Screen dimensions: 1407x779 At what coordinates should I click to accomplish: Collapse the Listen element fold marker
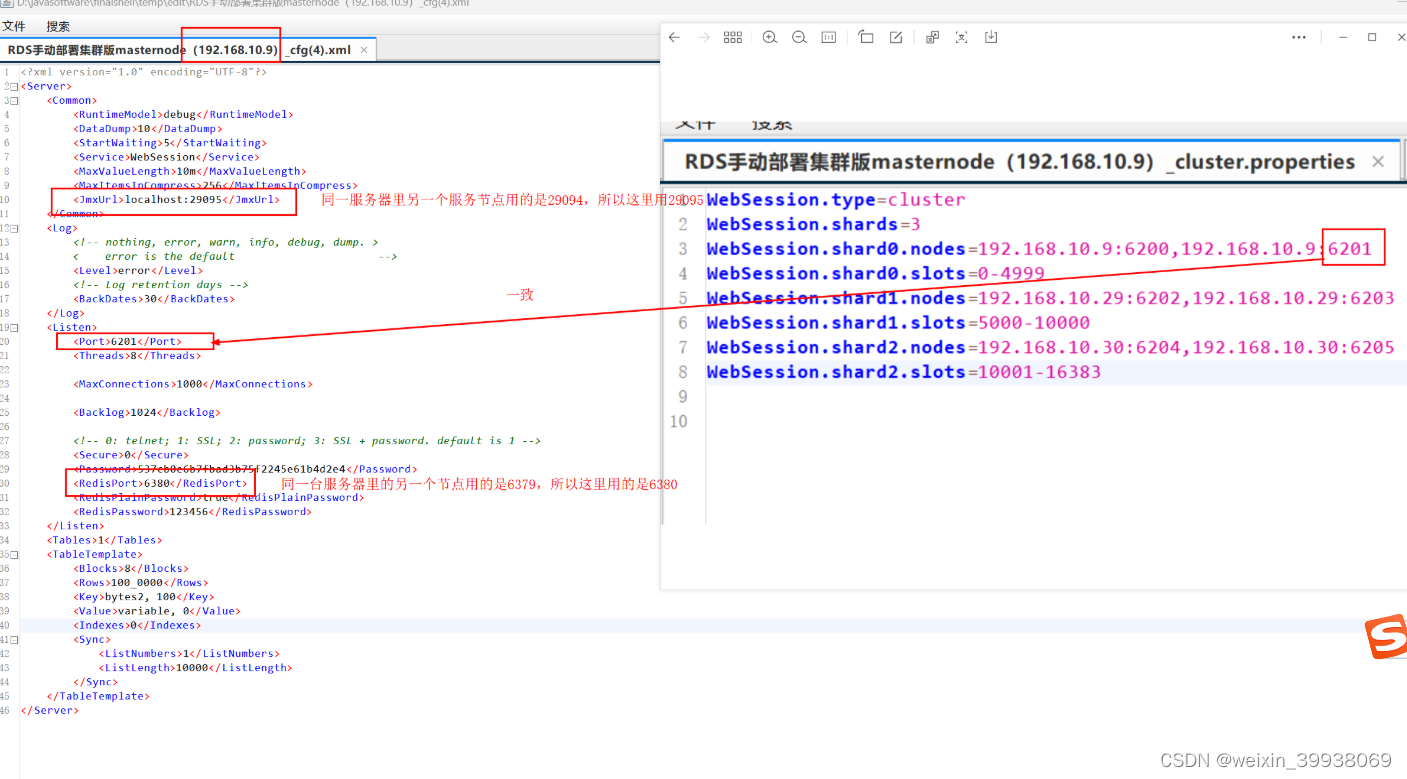pyautogui.click(x=14, y=327)
